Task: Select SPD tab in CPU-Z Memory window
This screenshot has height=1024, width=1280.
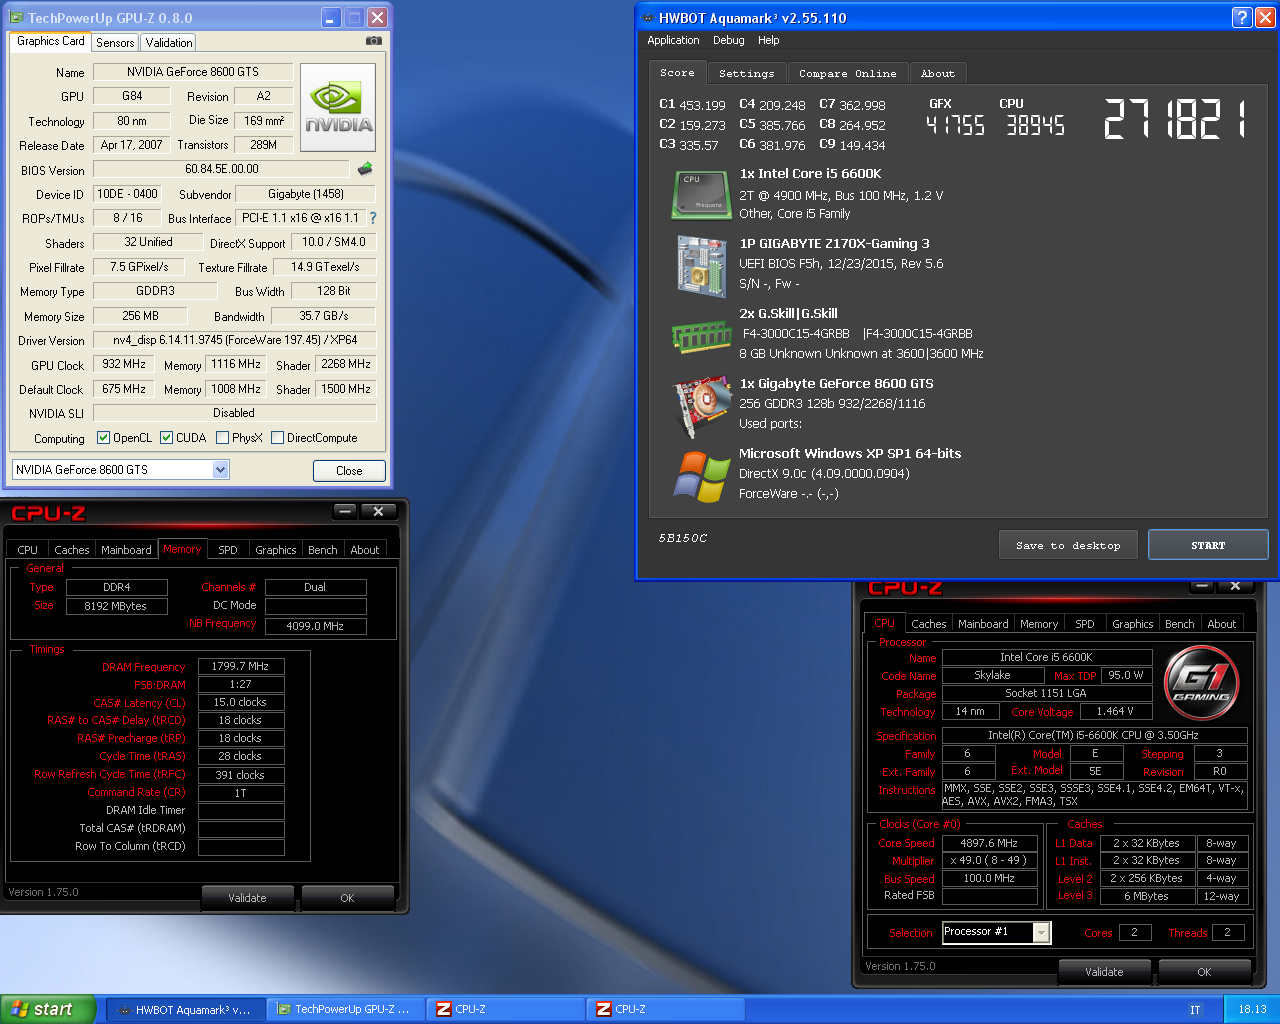Action: pyautogui.click(x=228, y=550)
